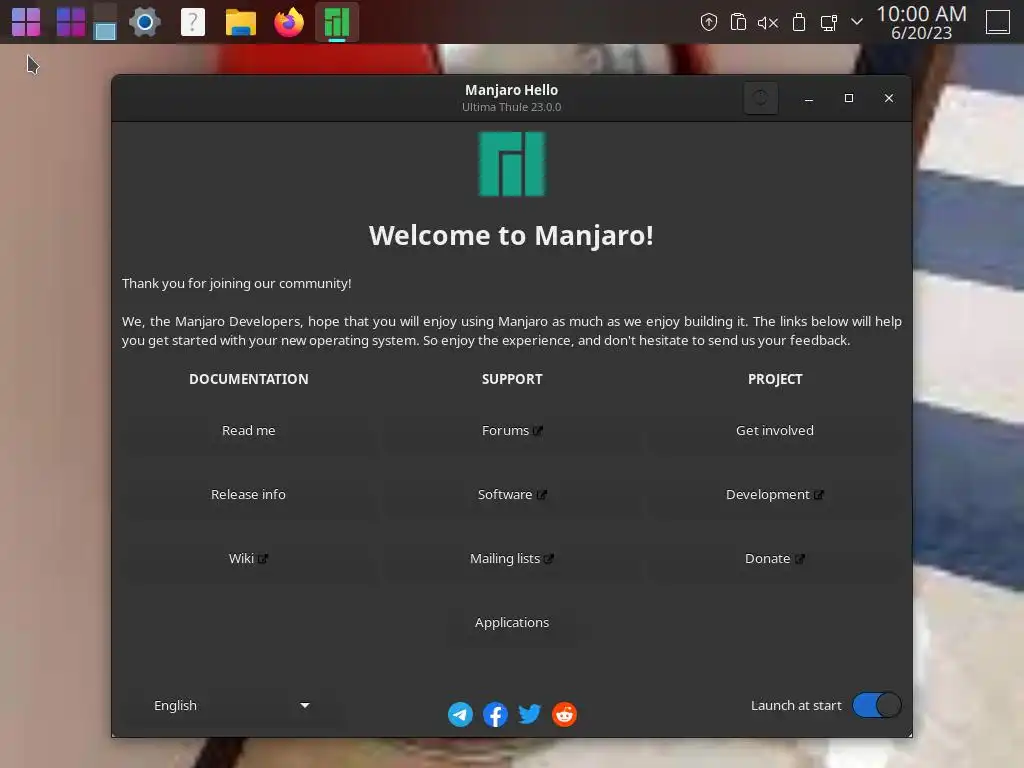Open the Development external link
1024x768 pixels.
tap(775, 494)
